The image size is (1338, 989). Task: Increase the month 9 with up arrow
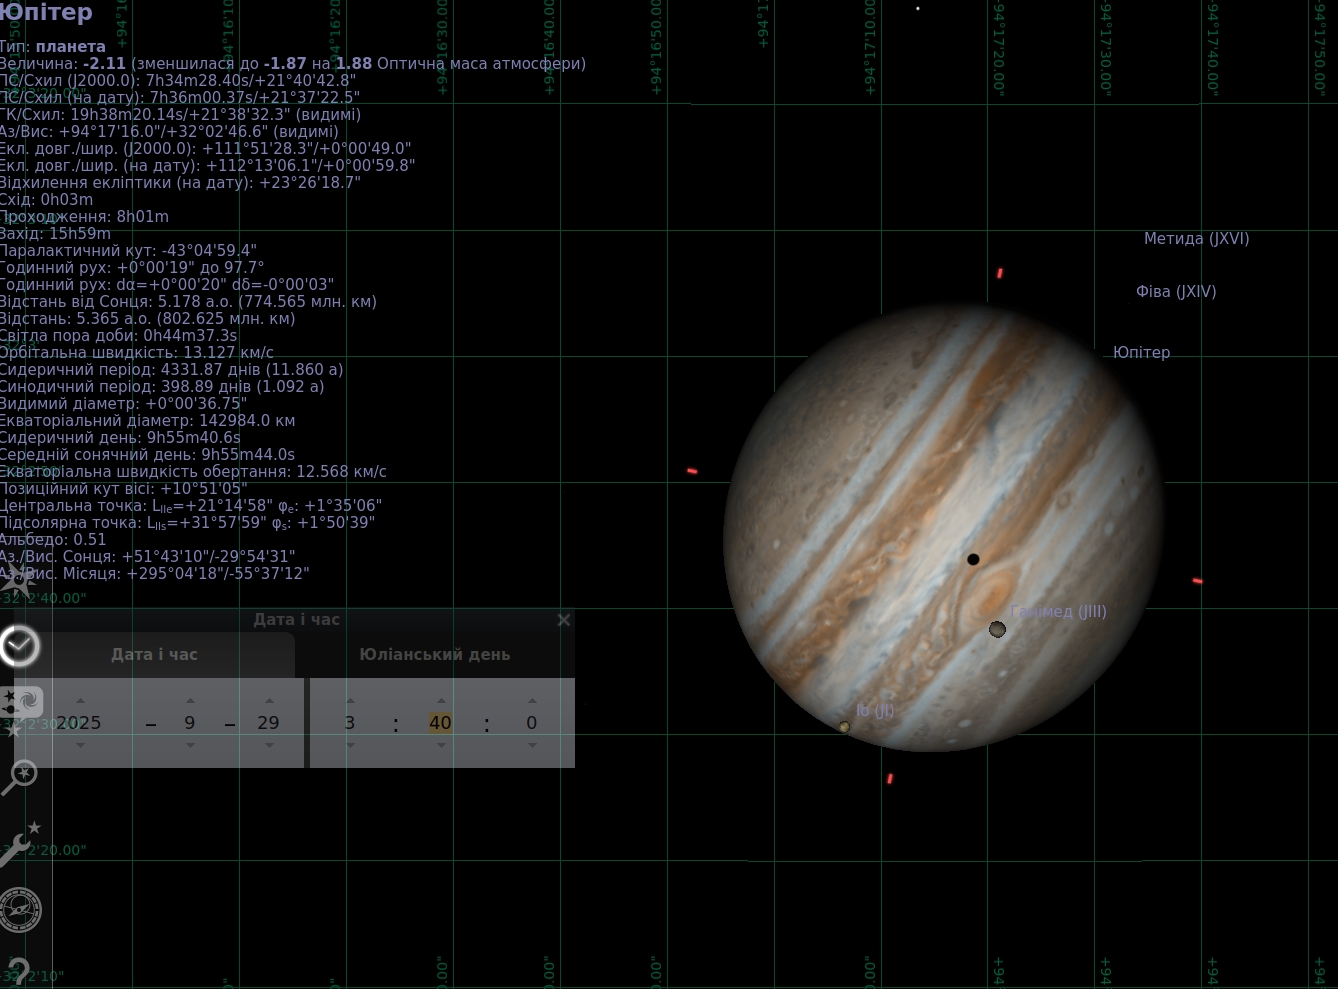[190, 701]
